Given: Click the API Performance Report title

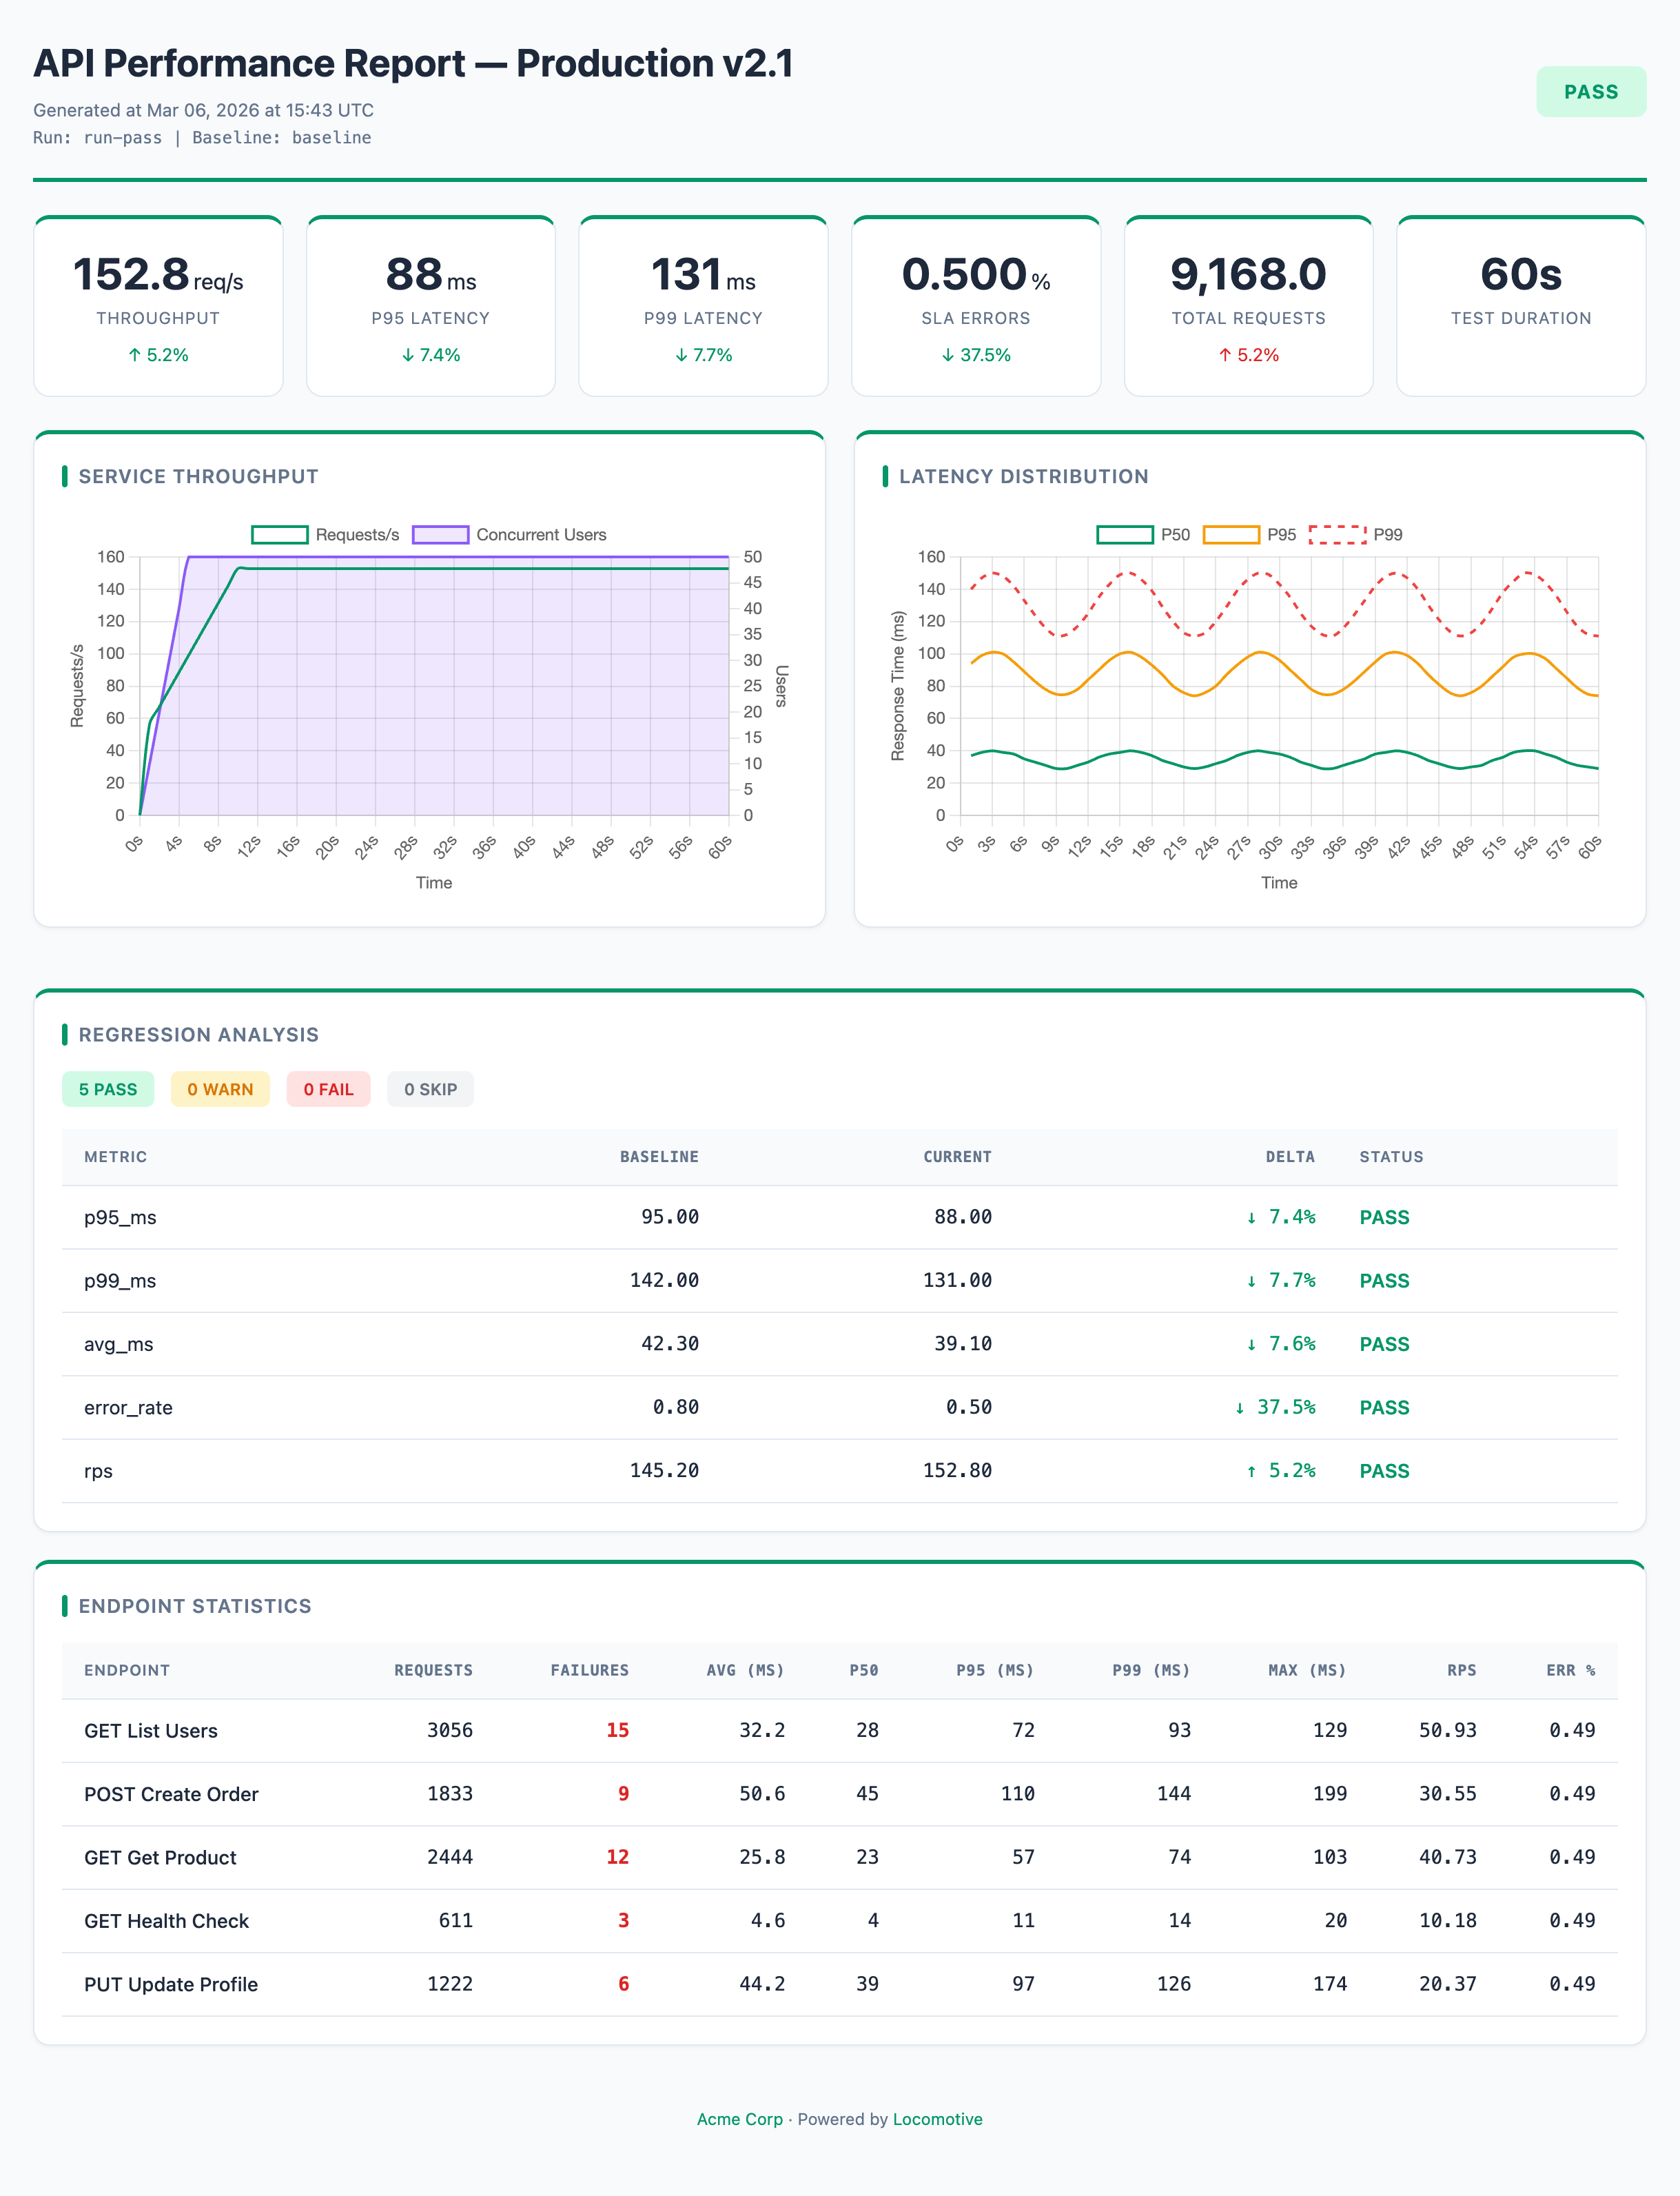Looking at the screenshot, I should 413,64.
